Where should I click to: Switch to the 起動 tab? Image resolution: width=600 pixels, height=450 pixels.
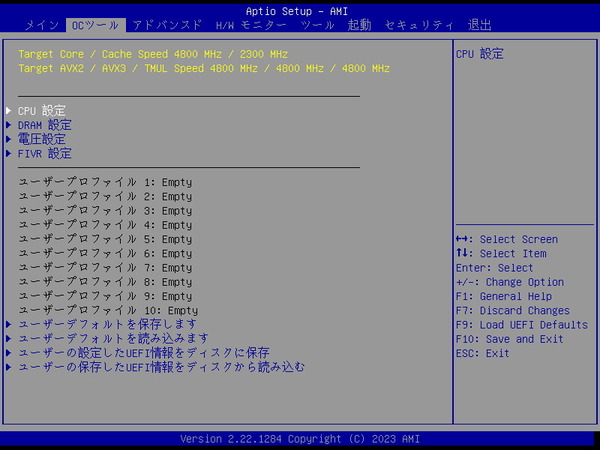359,26
